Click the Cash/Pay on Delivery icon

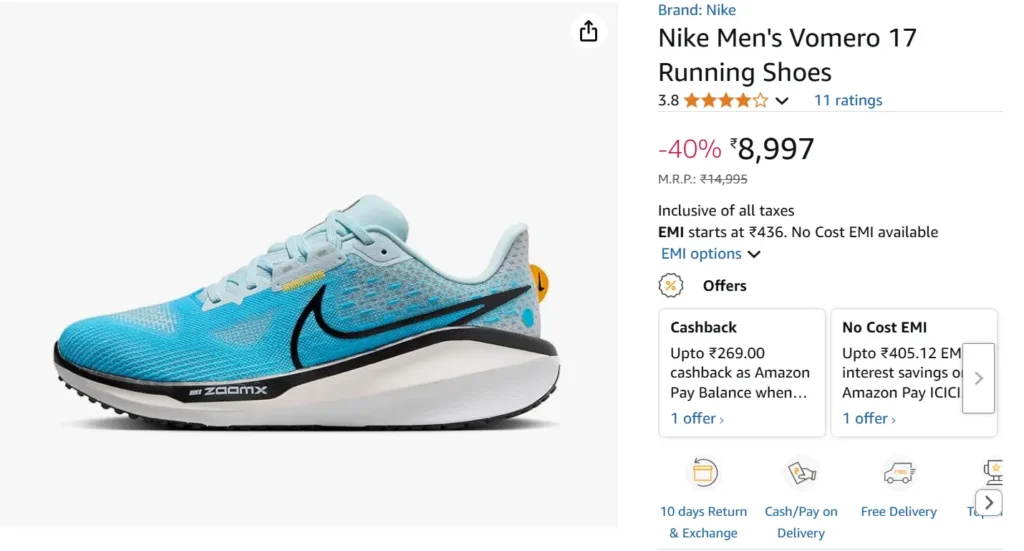pos(801,473)
